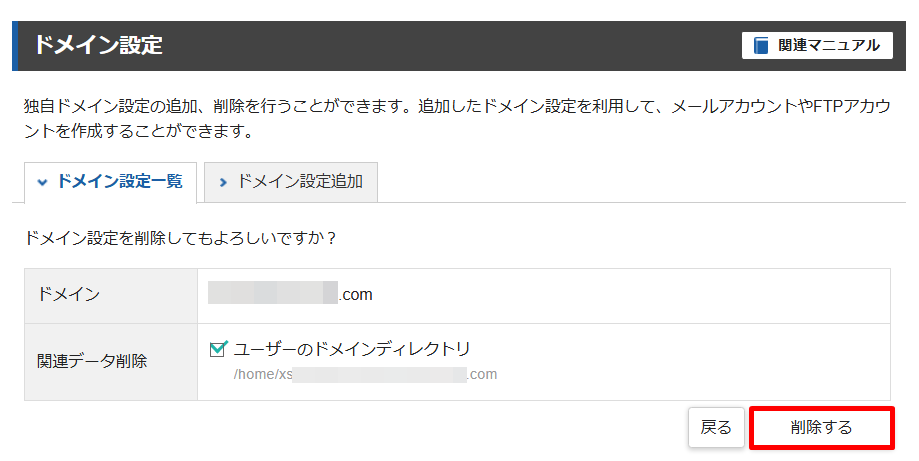Uncheck the ユーザーのドメインディレクトリ checkbox
Image resolution: width=919 pixels, height=461 pixels.
(219, 349)
